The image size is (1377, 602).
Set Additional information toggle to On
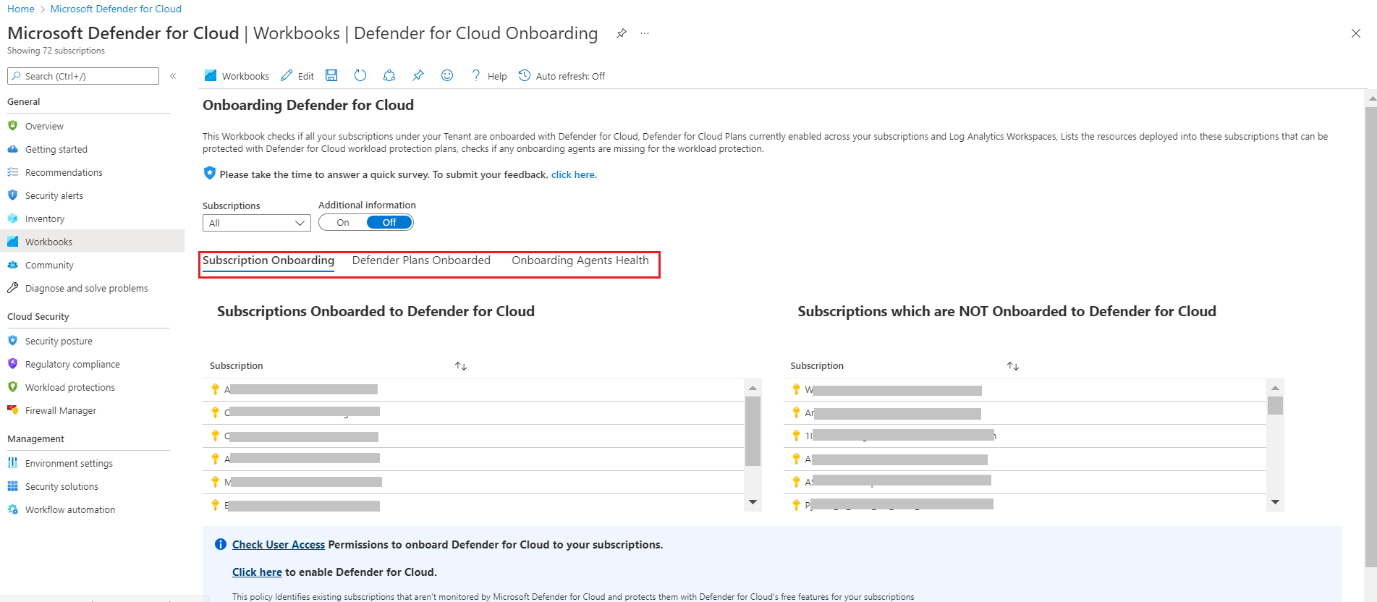pos(343,223)
